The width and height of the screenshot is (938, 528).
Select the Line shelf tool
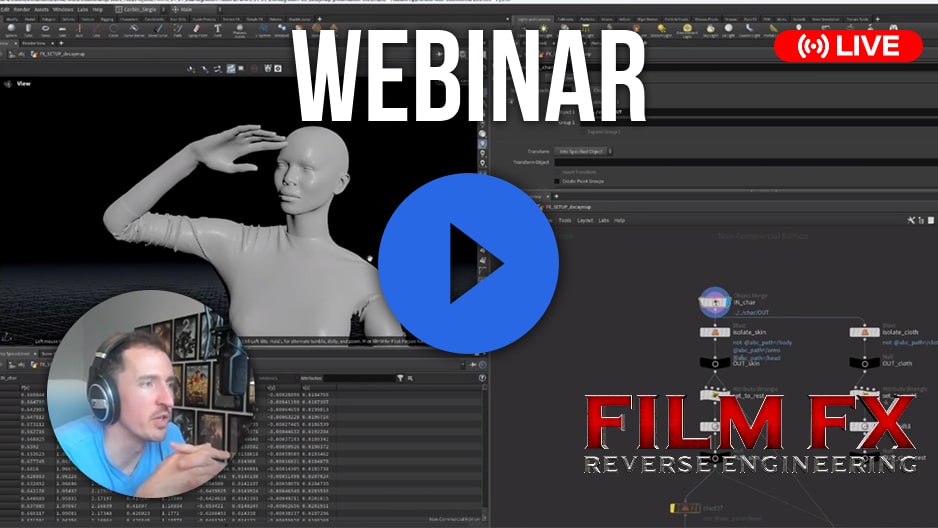[96, 30]
